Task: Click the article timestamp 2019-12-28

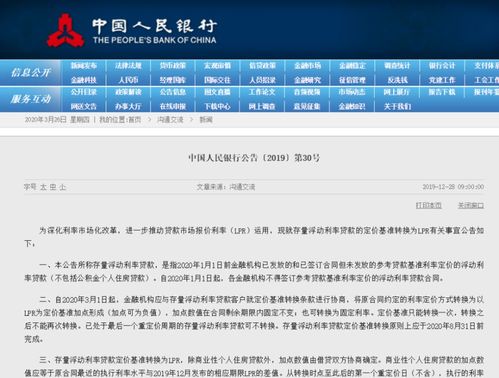Action: coord(453,187)
